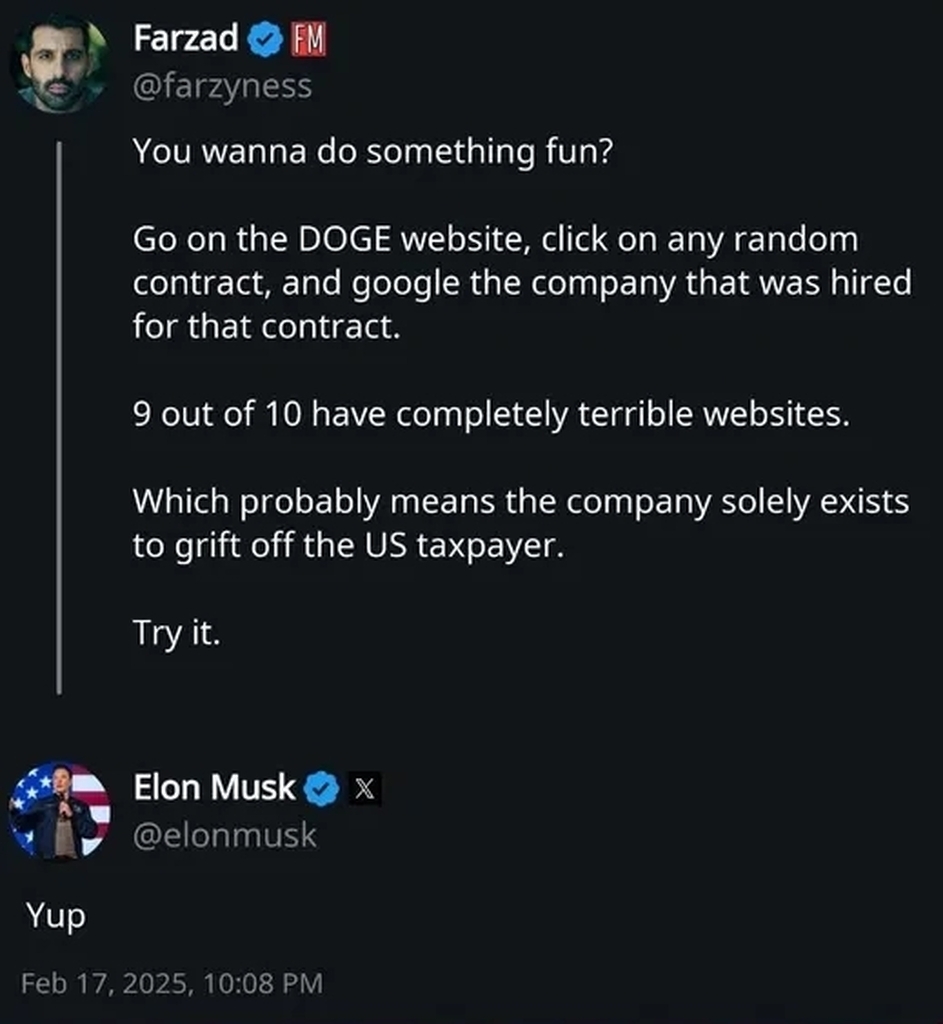Click the 'Go on the DOGE website' paragraph
This screenshot has height=1024, width=943.
click(520, 283)
